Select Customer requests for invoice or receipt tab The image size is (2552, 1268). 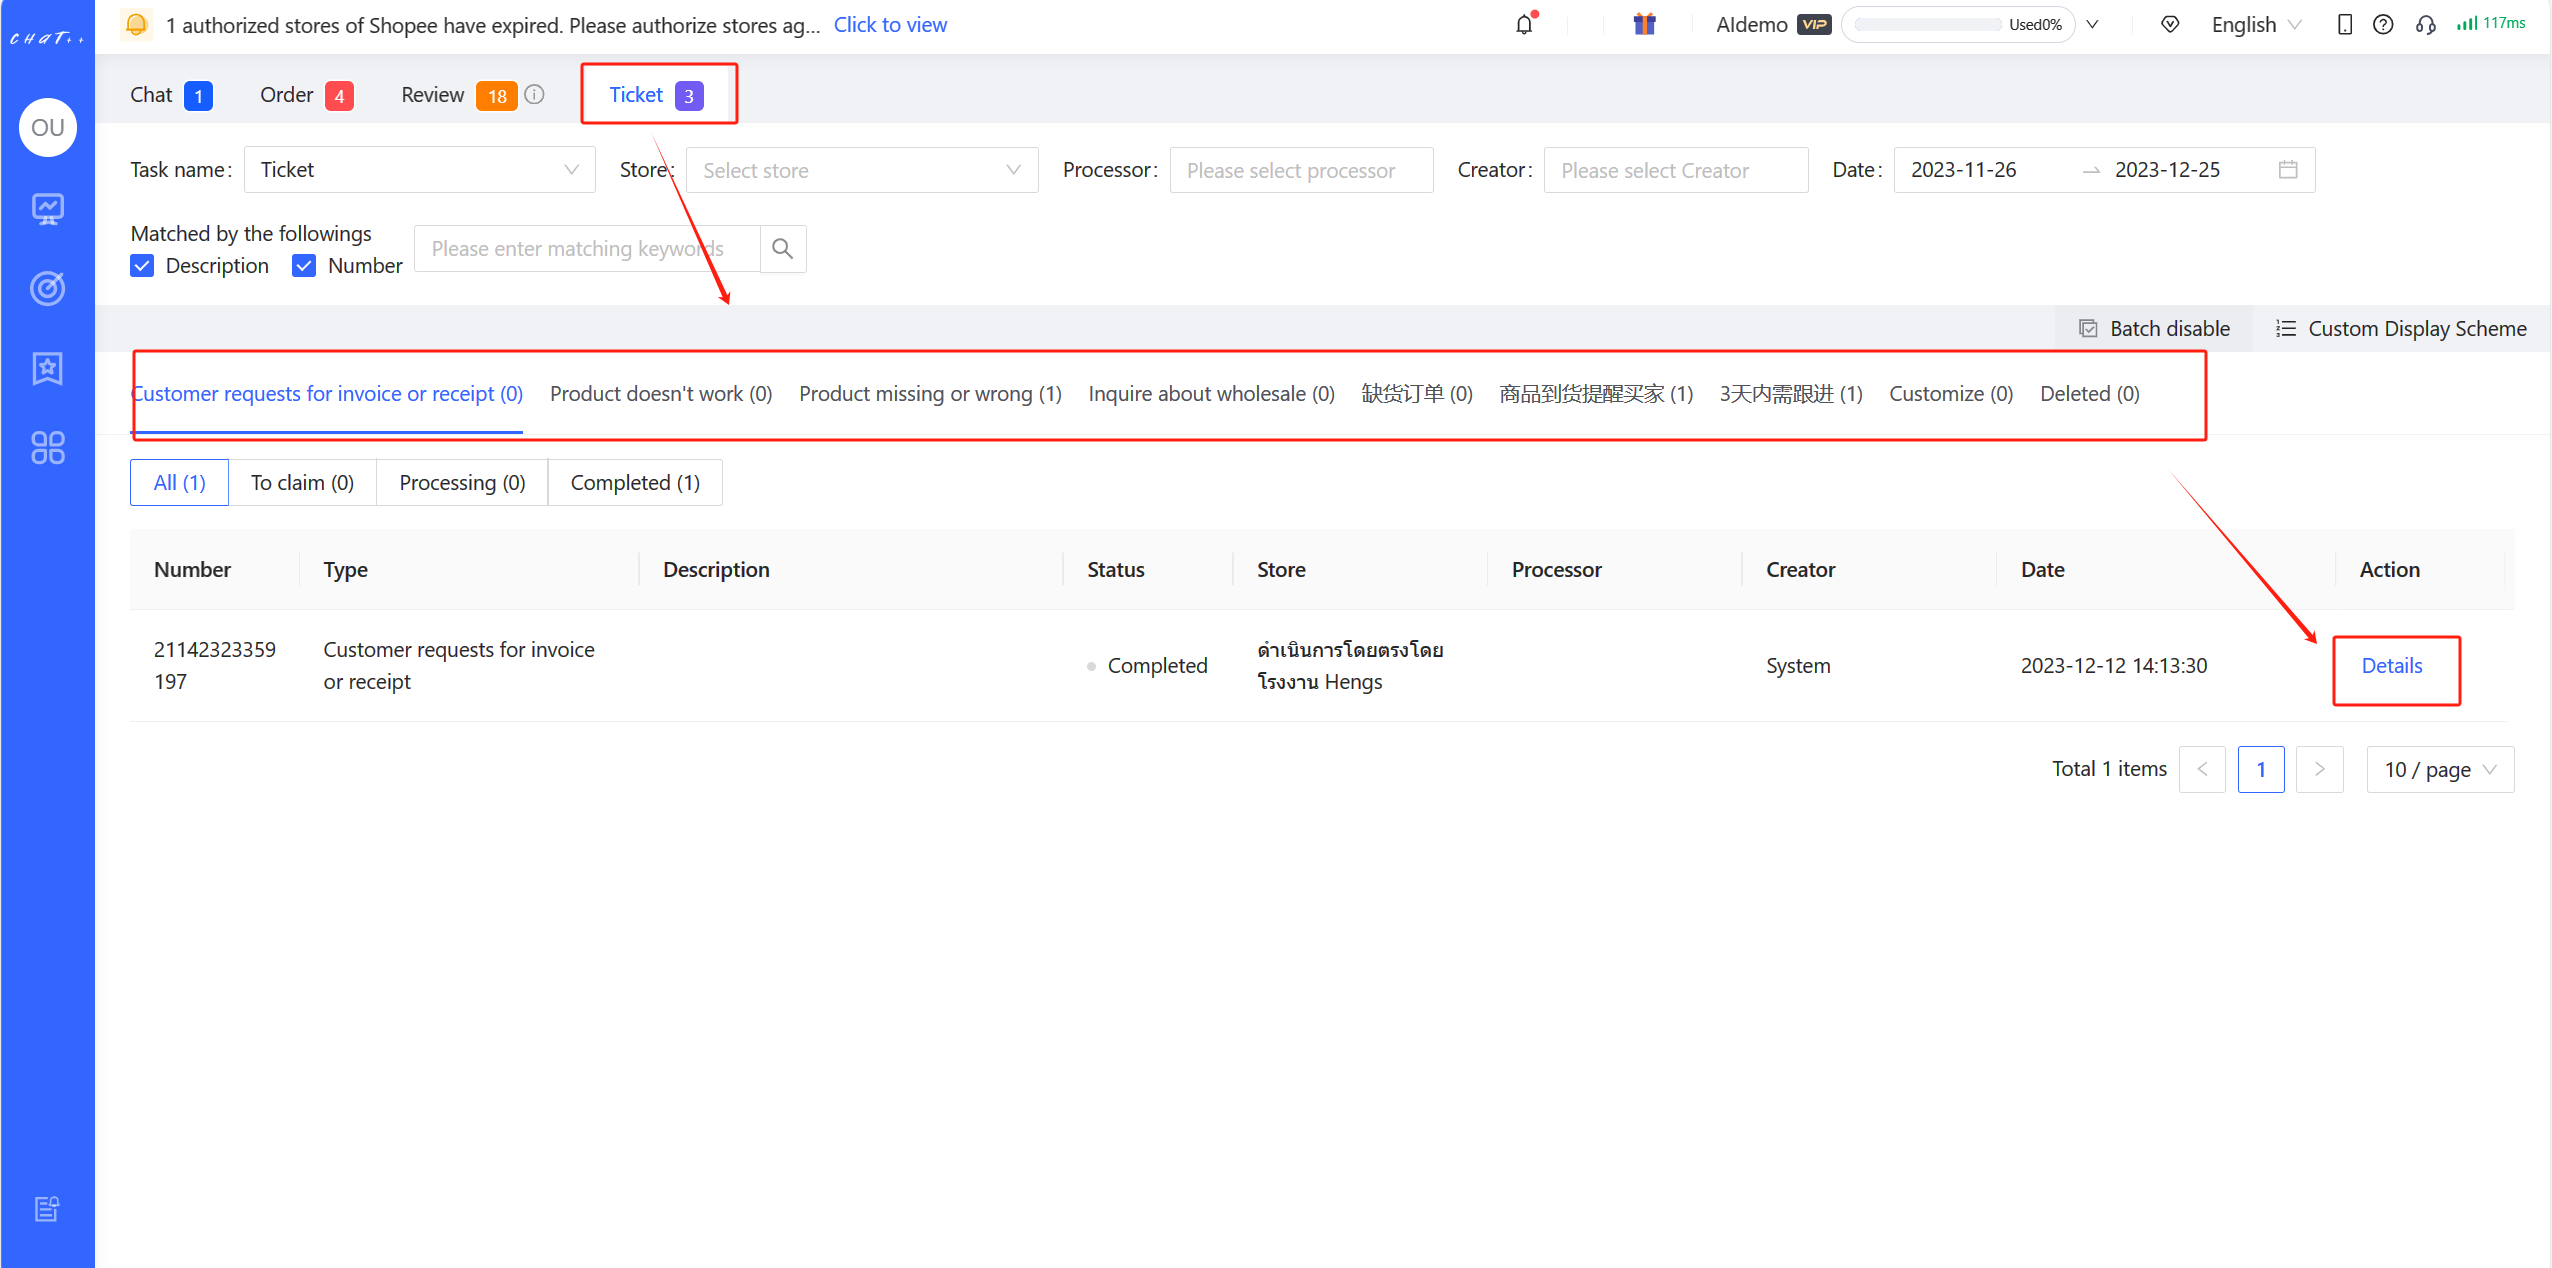pyautogui.click(x=327, y=394)
